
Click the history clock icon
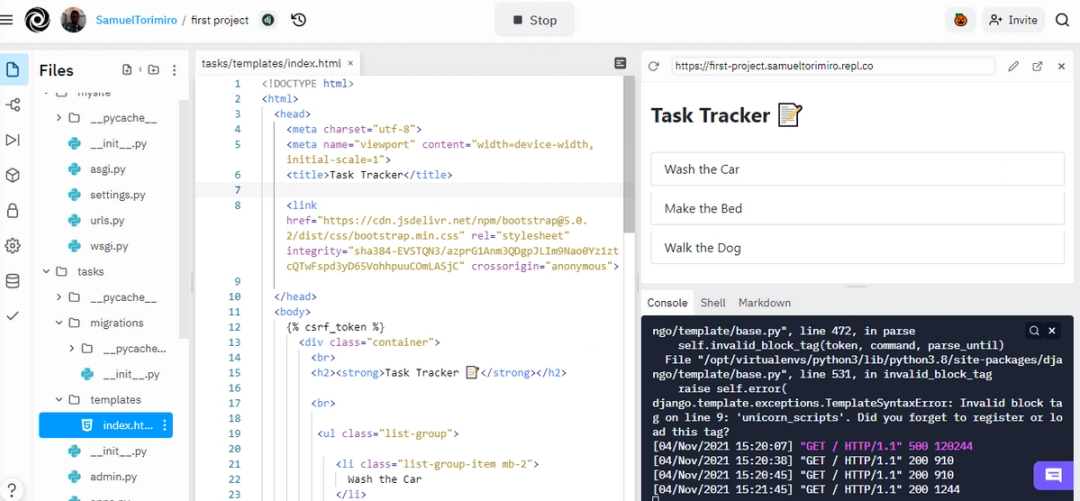coord(298,20)
